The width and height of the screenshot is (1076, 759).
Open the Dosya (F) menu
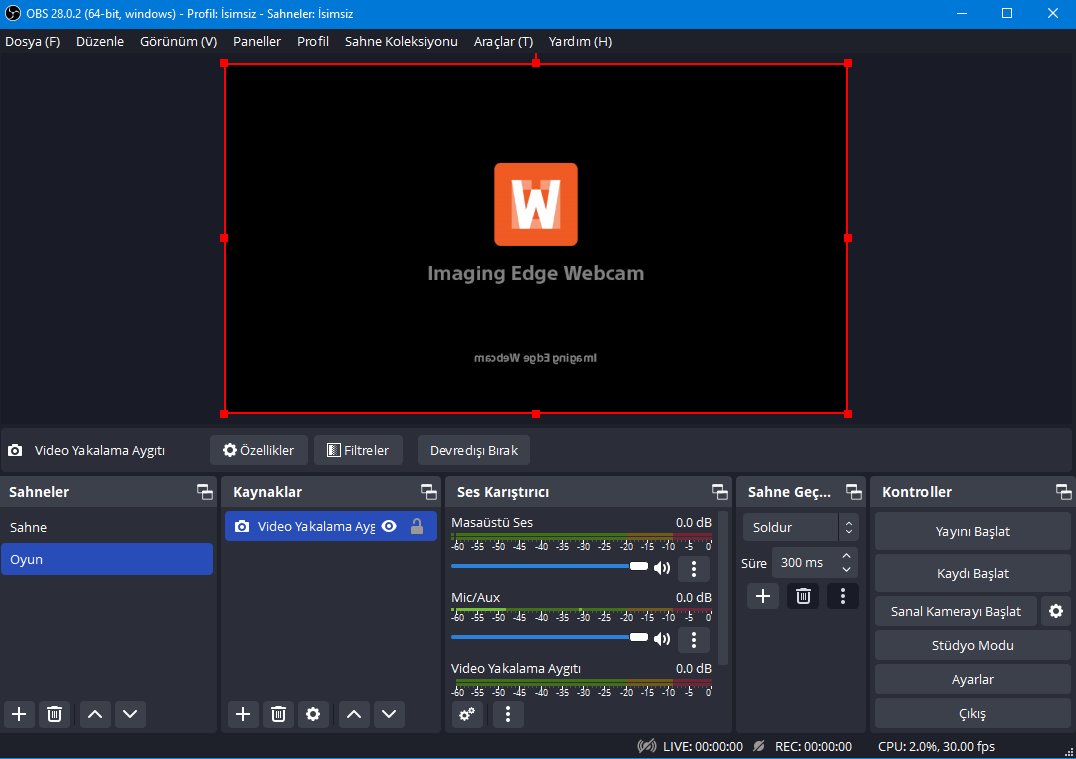[x=32, y=41]
